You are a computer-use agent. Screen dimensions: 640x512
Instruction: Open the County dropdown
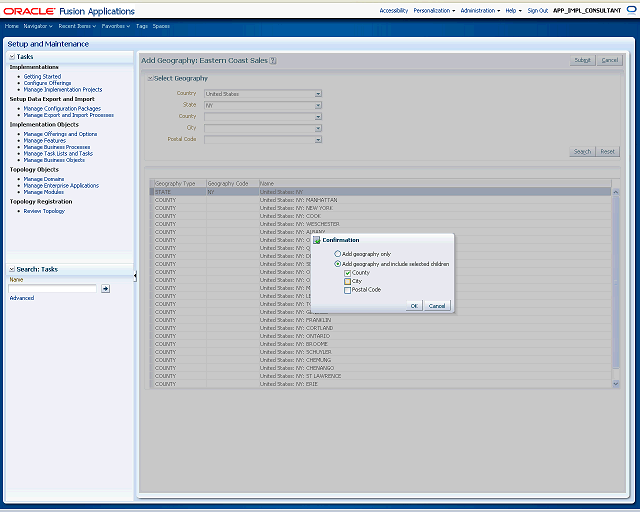coord(318,117)
